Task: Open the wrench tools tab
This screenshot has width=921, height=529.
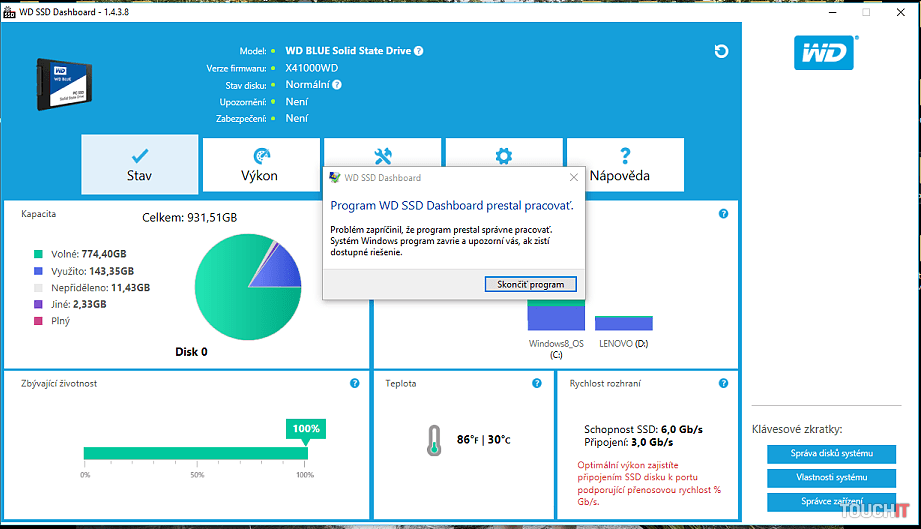Action: [383, 156]
